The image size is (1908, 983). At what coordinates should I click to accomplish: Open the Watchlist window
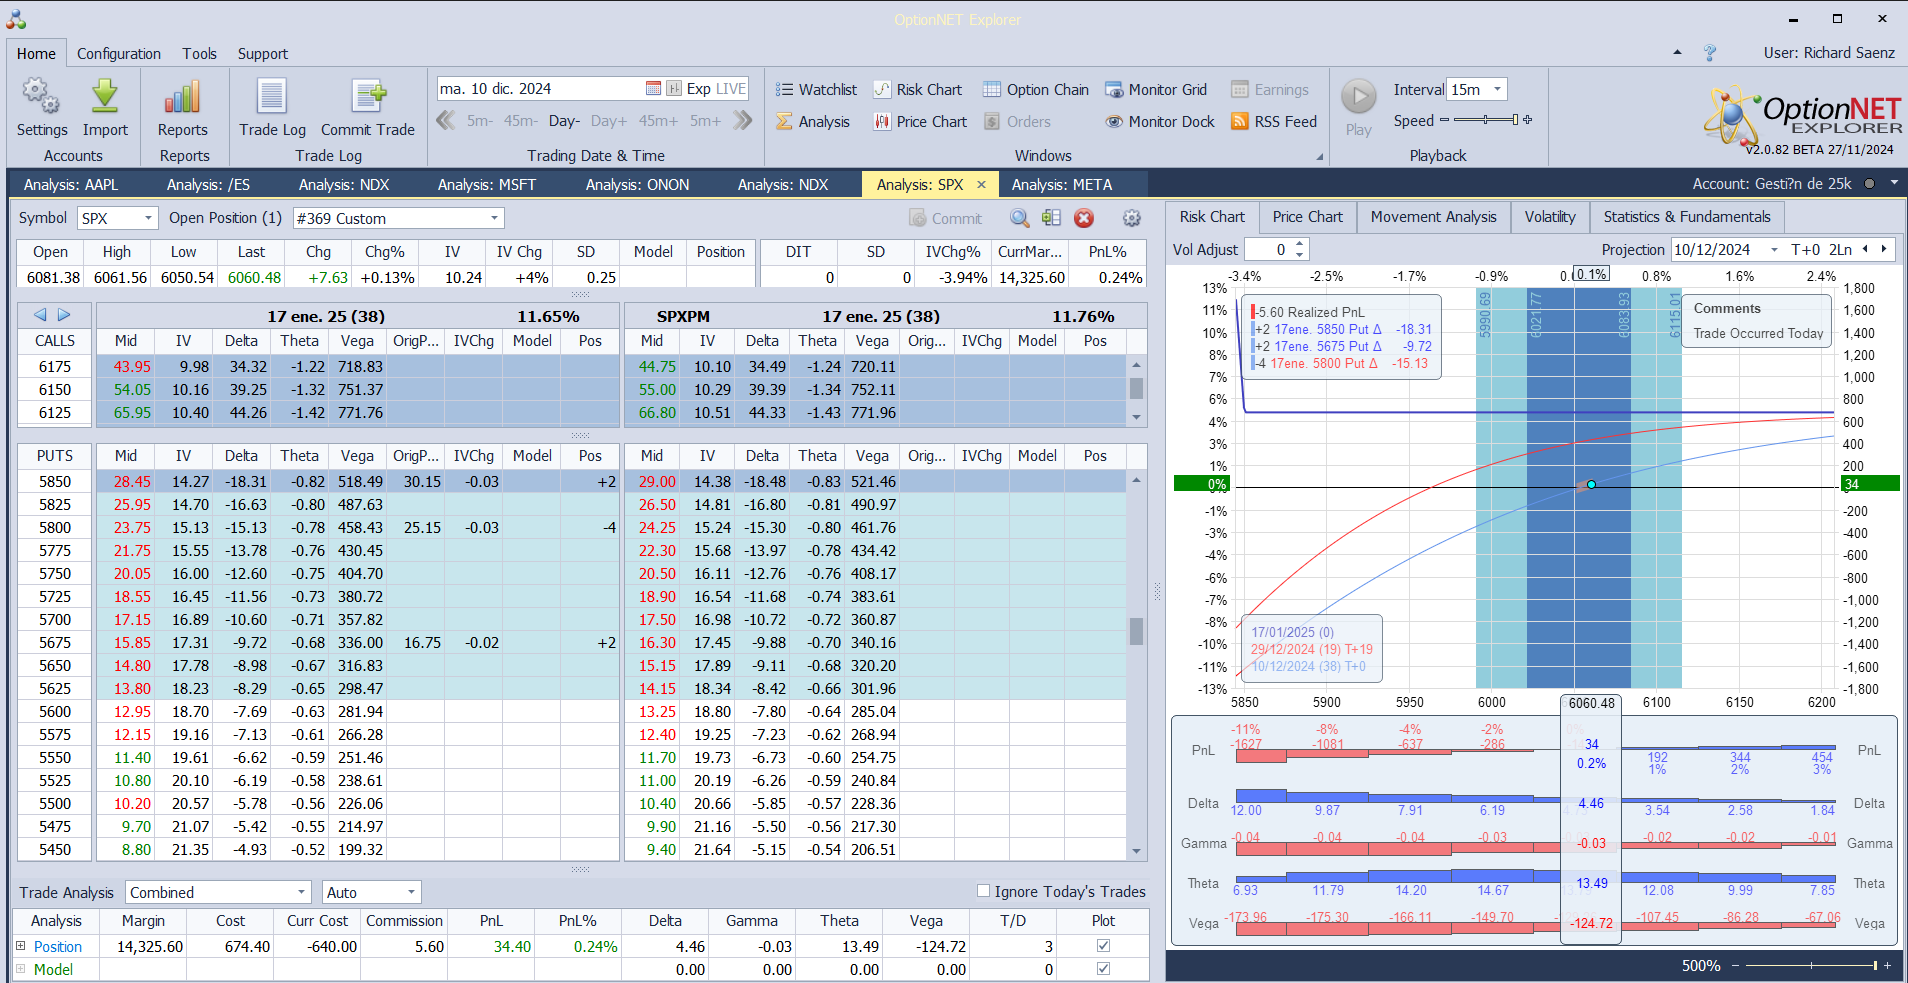coord(816,90)
